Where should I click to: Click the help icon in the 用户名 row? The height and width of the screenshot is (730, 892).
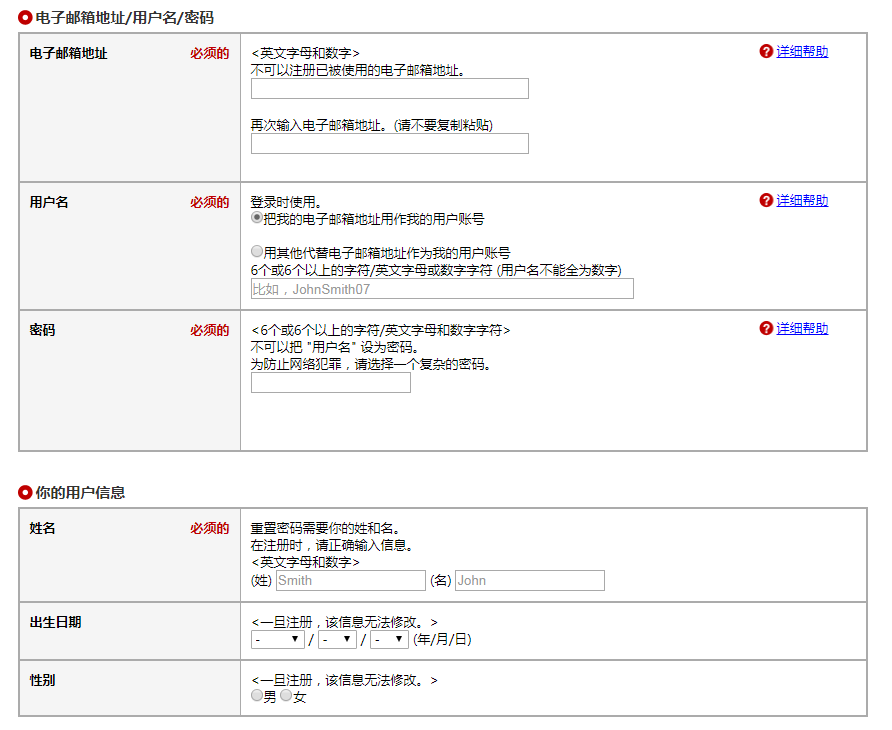766,200
